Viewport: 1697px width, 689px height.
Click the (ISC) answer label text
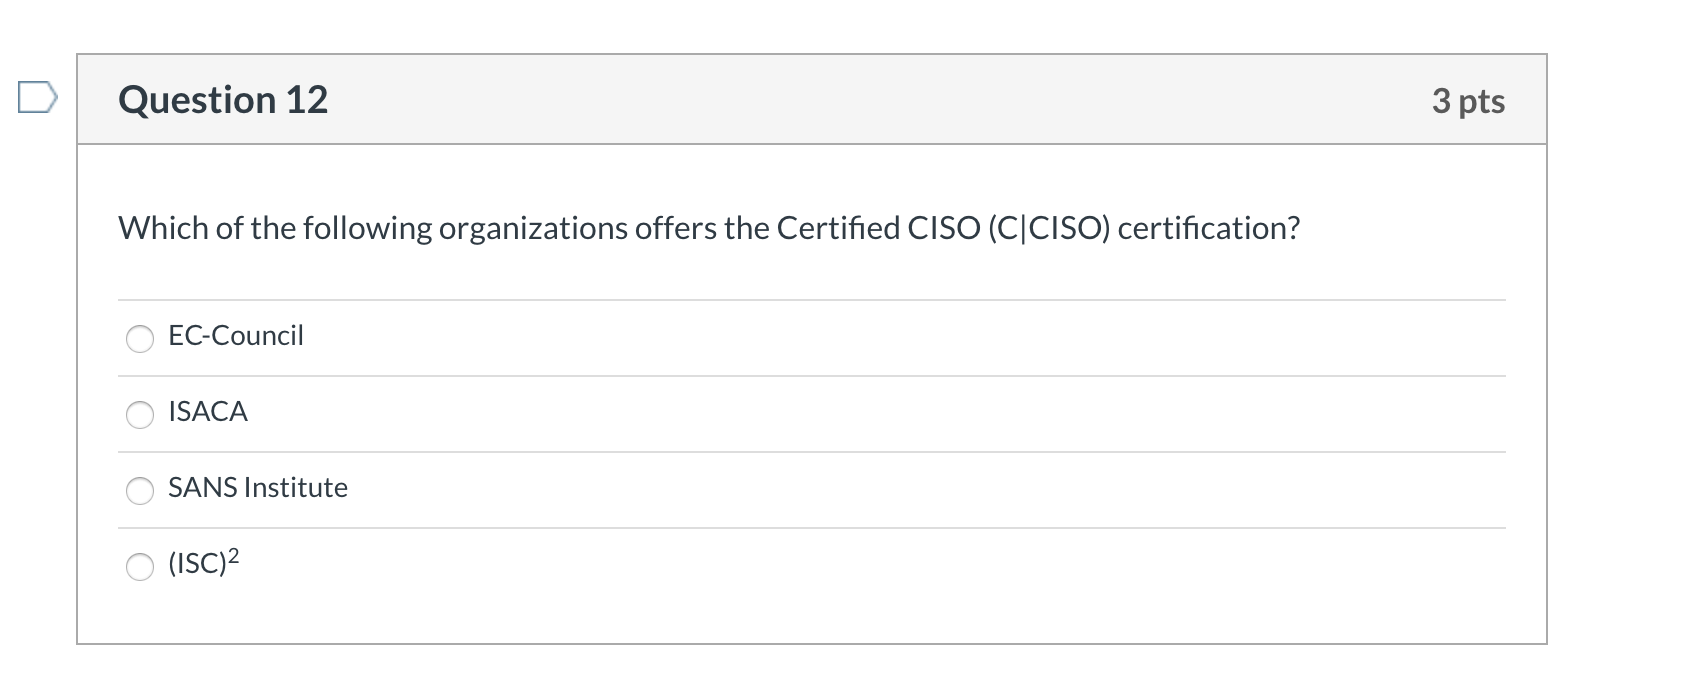coord(196,564)
